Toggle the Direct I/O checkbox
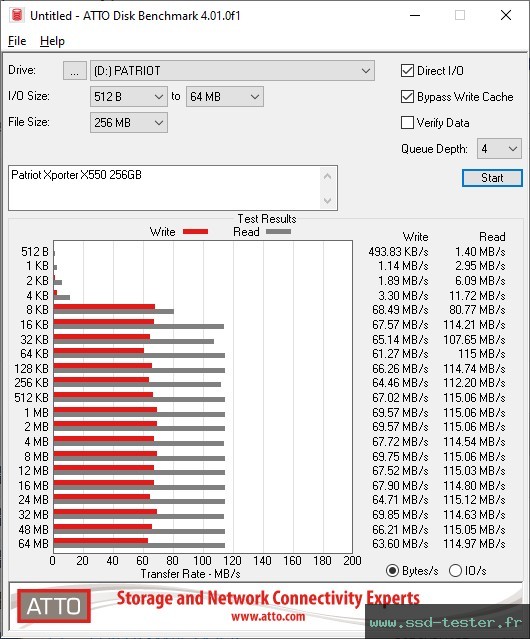The height and width of the screenshot is (639, 530). click(407, 71)
